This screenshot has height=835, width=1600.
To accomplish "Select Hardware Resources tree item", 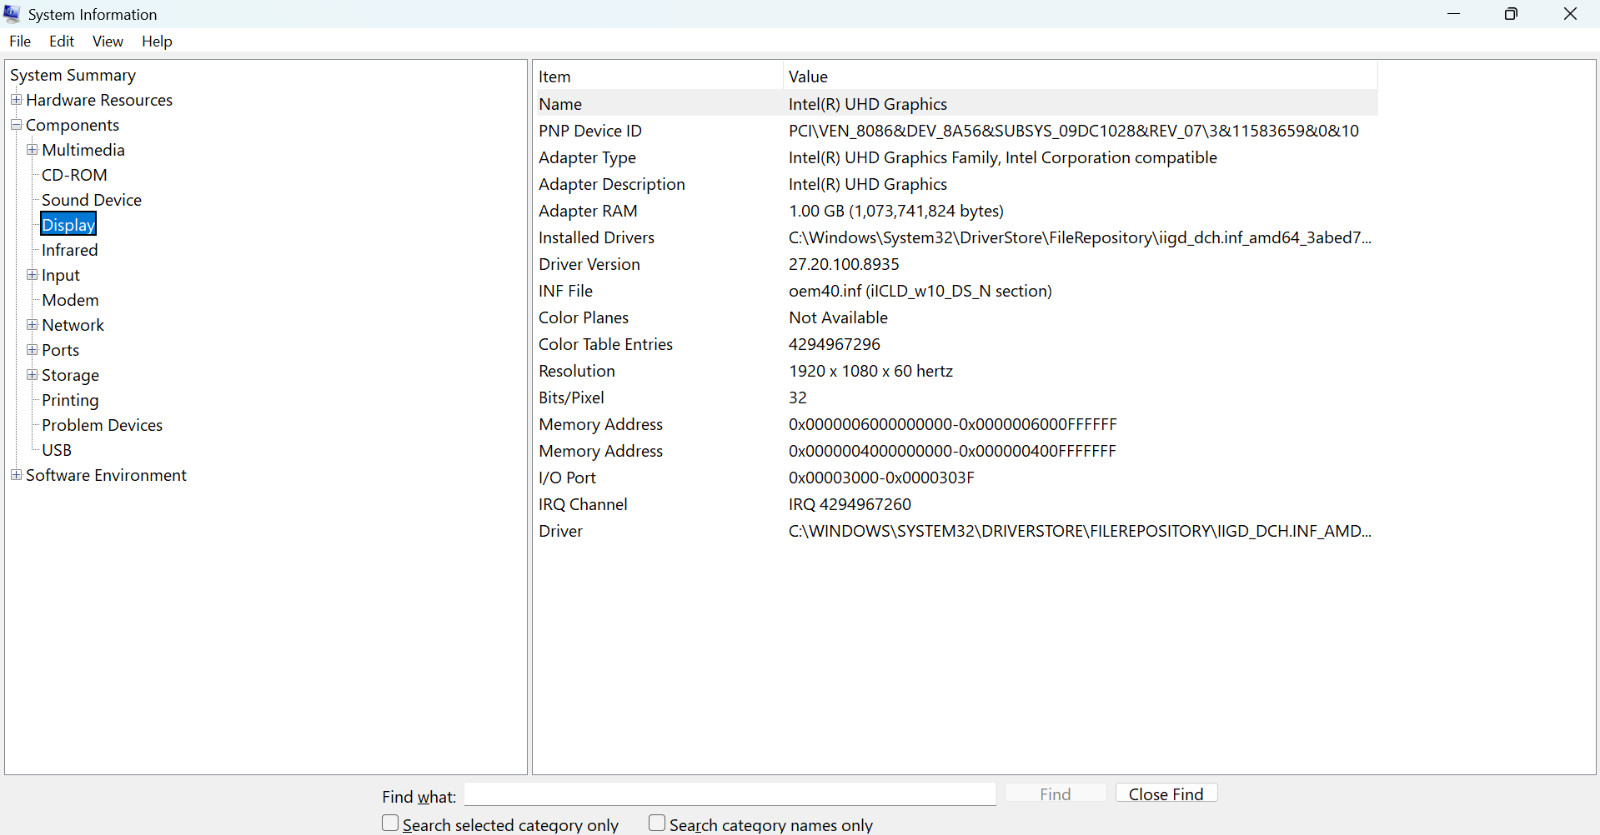I will point(99,100).
